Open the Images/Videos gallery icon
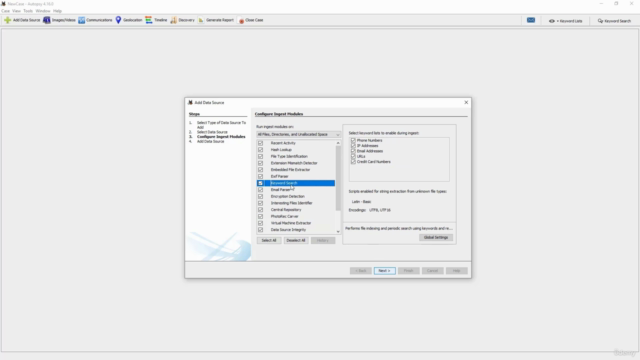This screenshot has height=360, width=640. click(x=47, y=20)
